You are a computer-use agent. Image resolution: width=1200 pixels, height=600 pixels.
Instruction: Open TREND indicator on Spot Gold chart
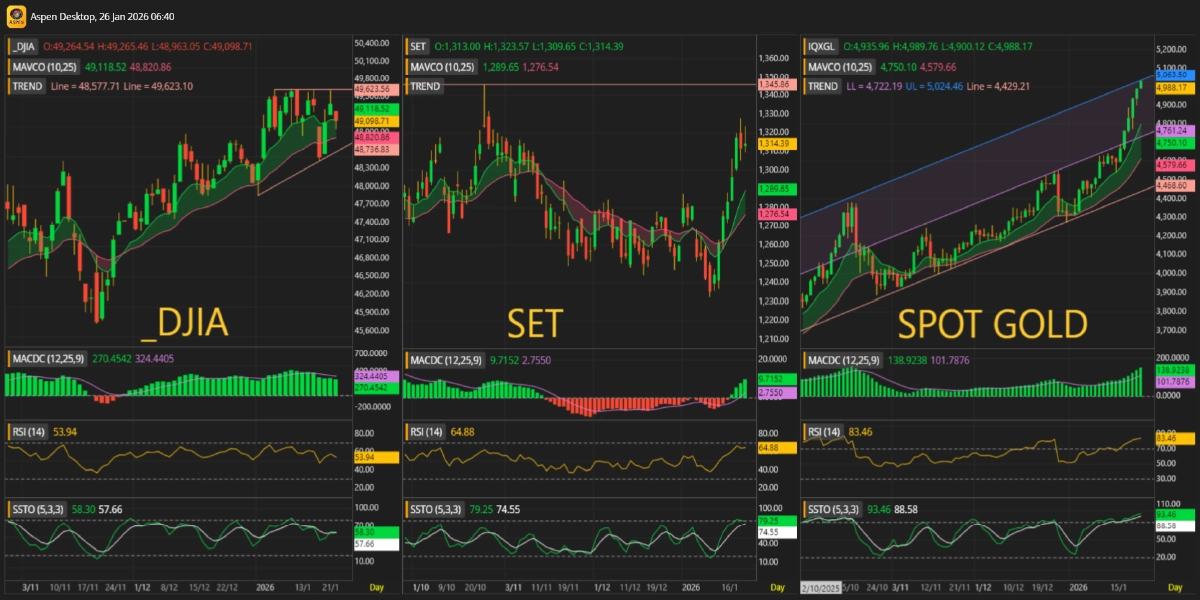(823, 87)
